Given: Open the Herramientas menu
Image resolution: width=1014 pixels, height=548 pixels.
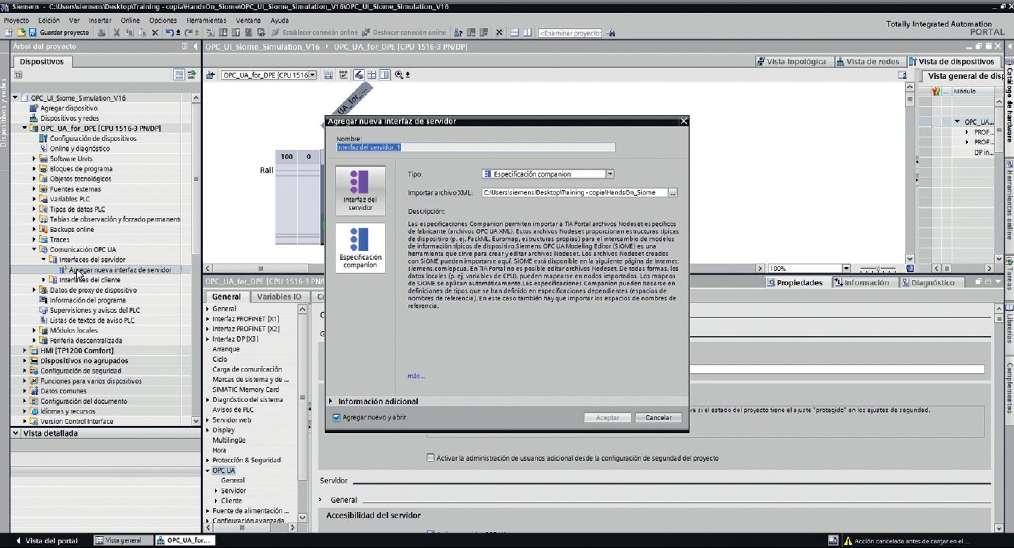Looking at the screenshot, I should (x=206, y=20).
